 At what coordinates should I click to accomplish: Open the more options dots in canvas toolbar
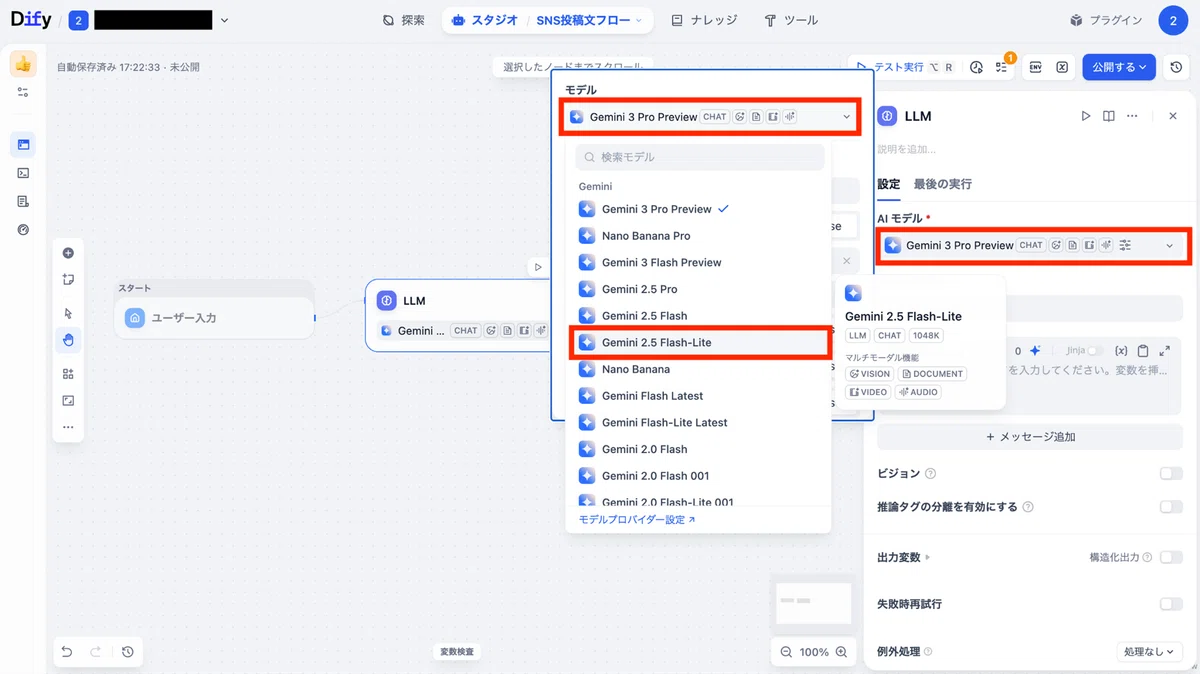point(68,427)
